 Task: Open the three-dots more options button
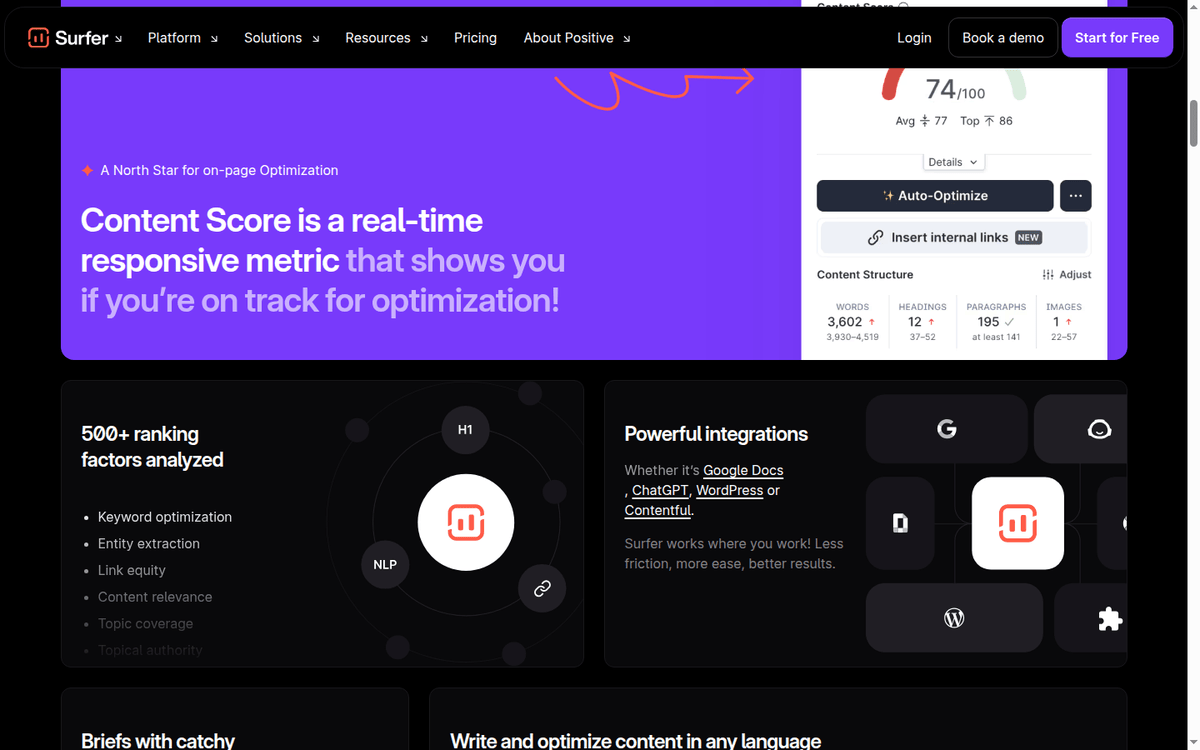click(x=1075, y=196)
